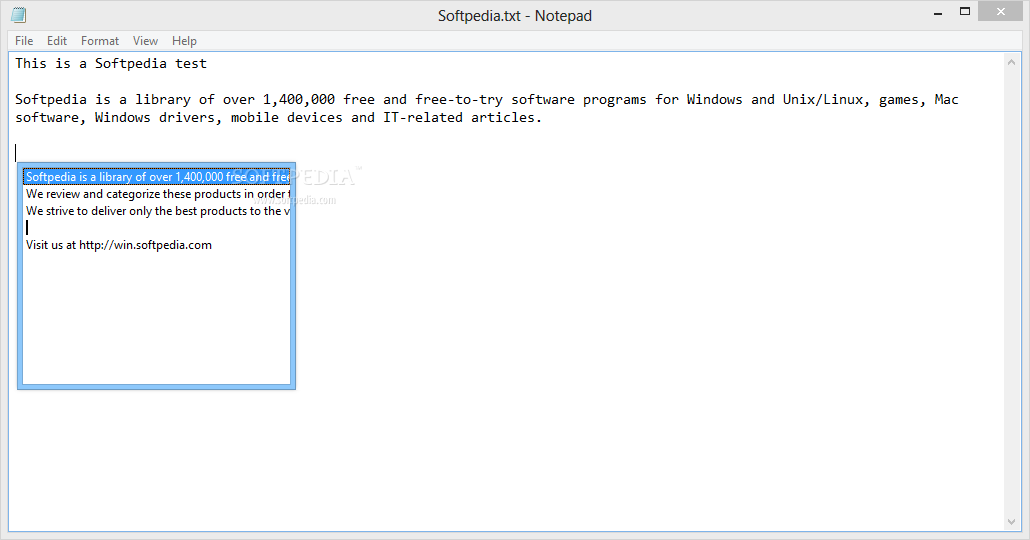Screen dimensions: 1030x540
Task: Click the 'IT-related articles.' text
Action: click(x=462, y=118)
